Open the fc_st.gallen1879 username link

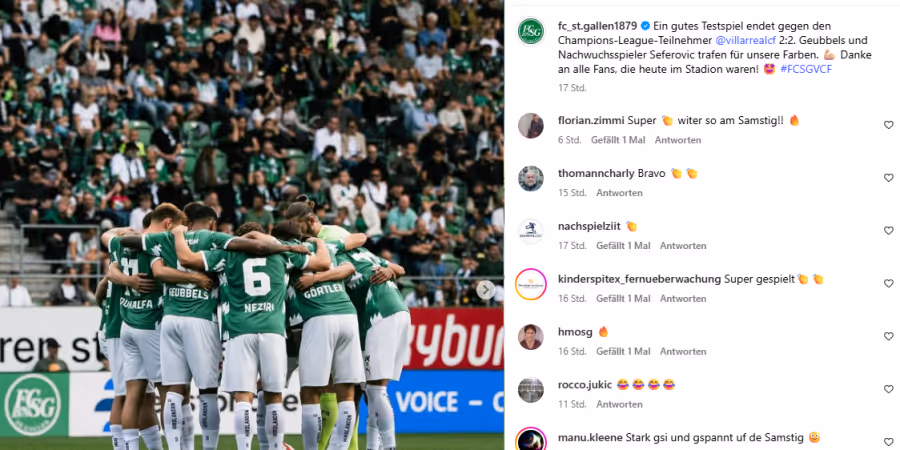pos(598,26)
